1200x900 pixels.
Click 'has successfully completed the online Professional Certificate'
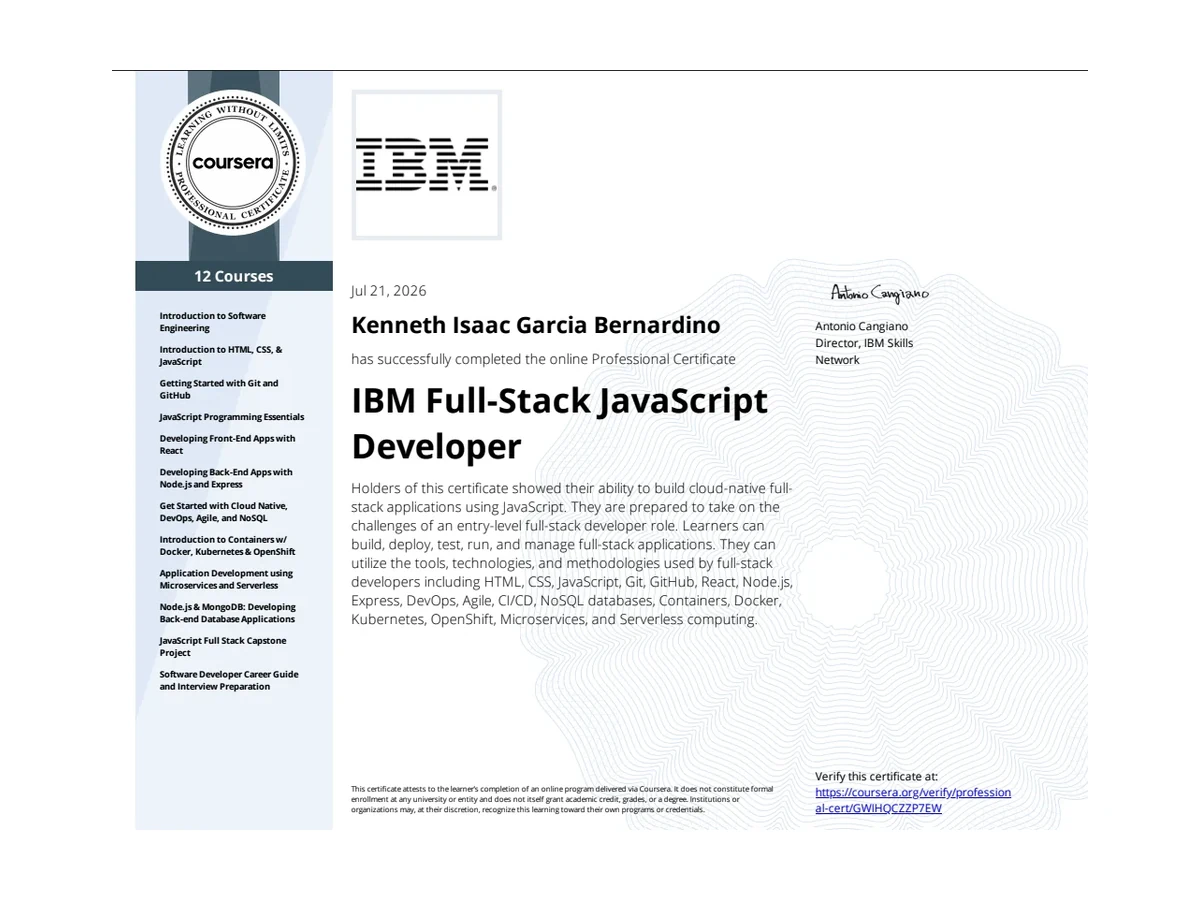pos(543,359)
